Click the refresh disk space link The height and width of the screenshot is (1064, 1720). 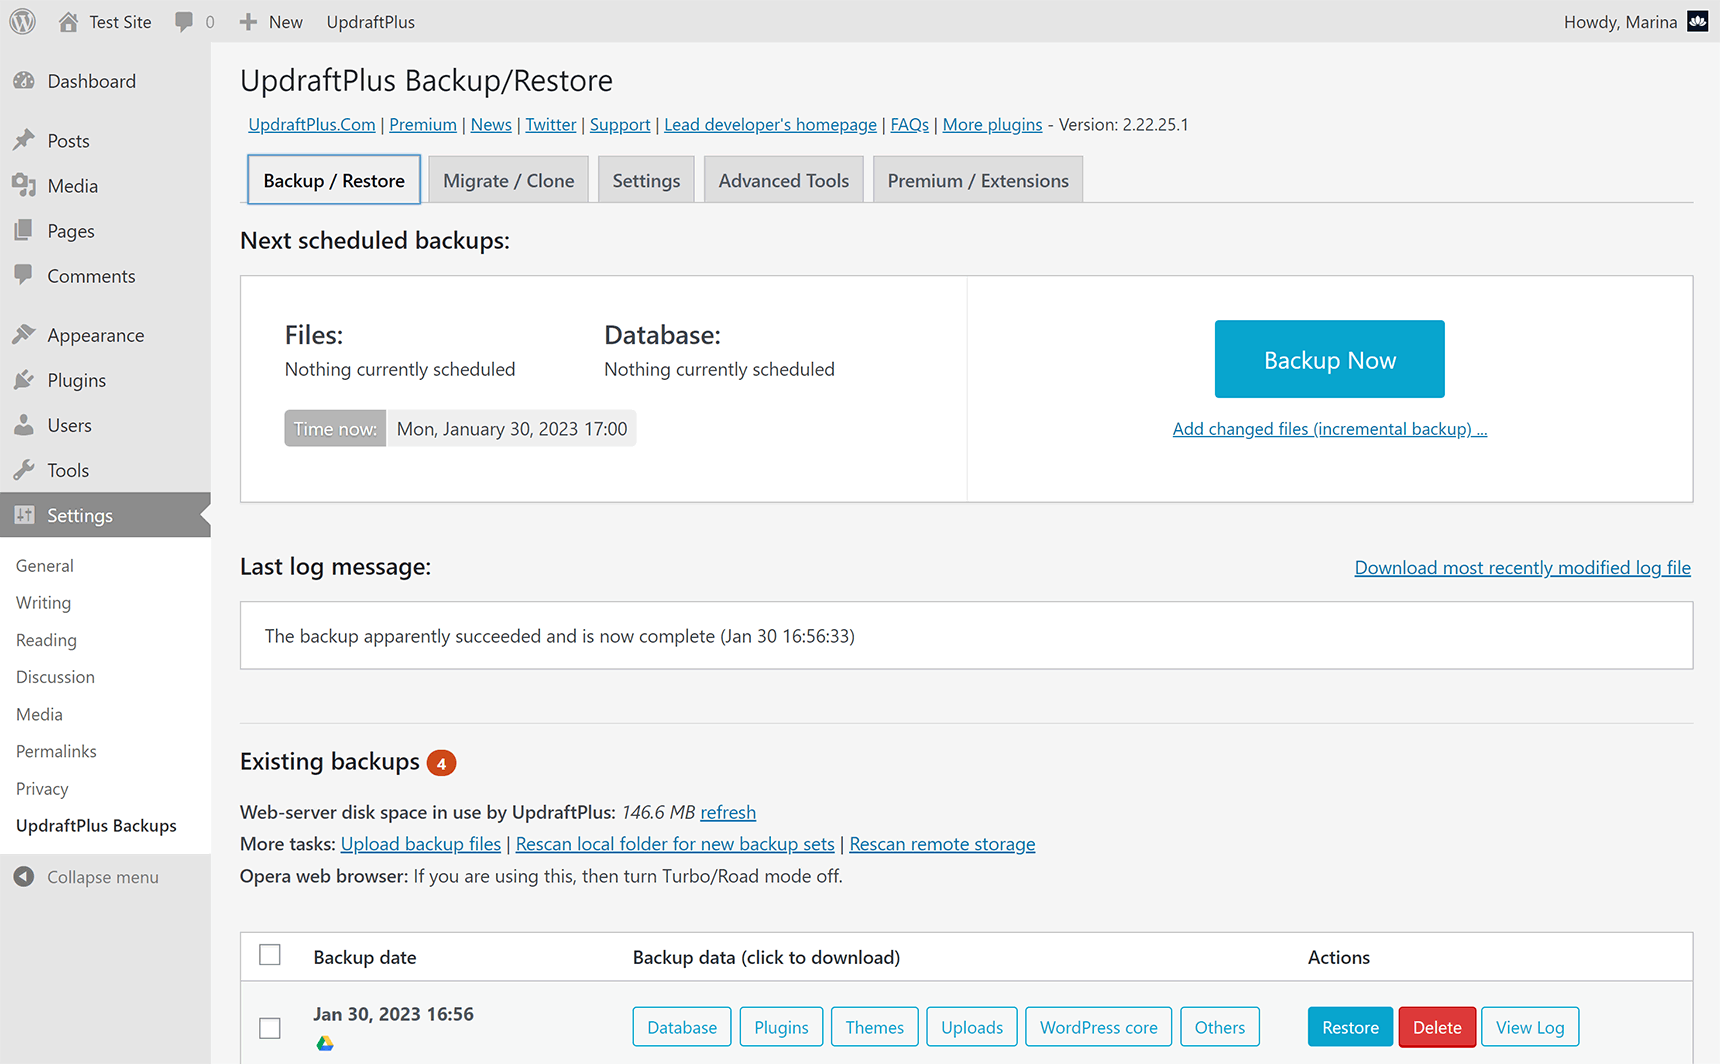(728, 812)
